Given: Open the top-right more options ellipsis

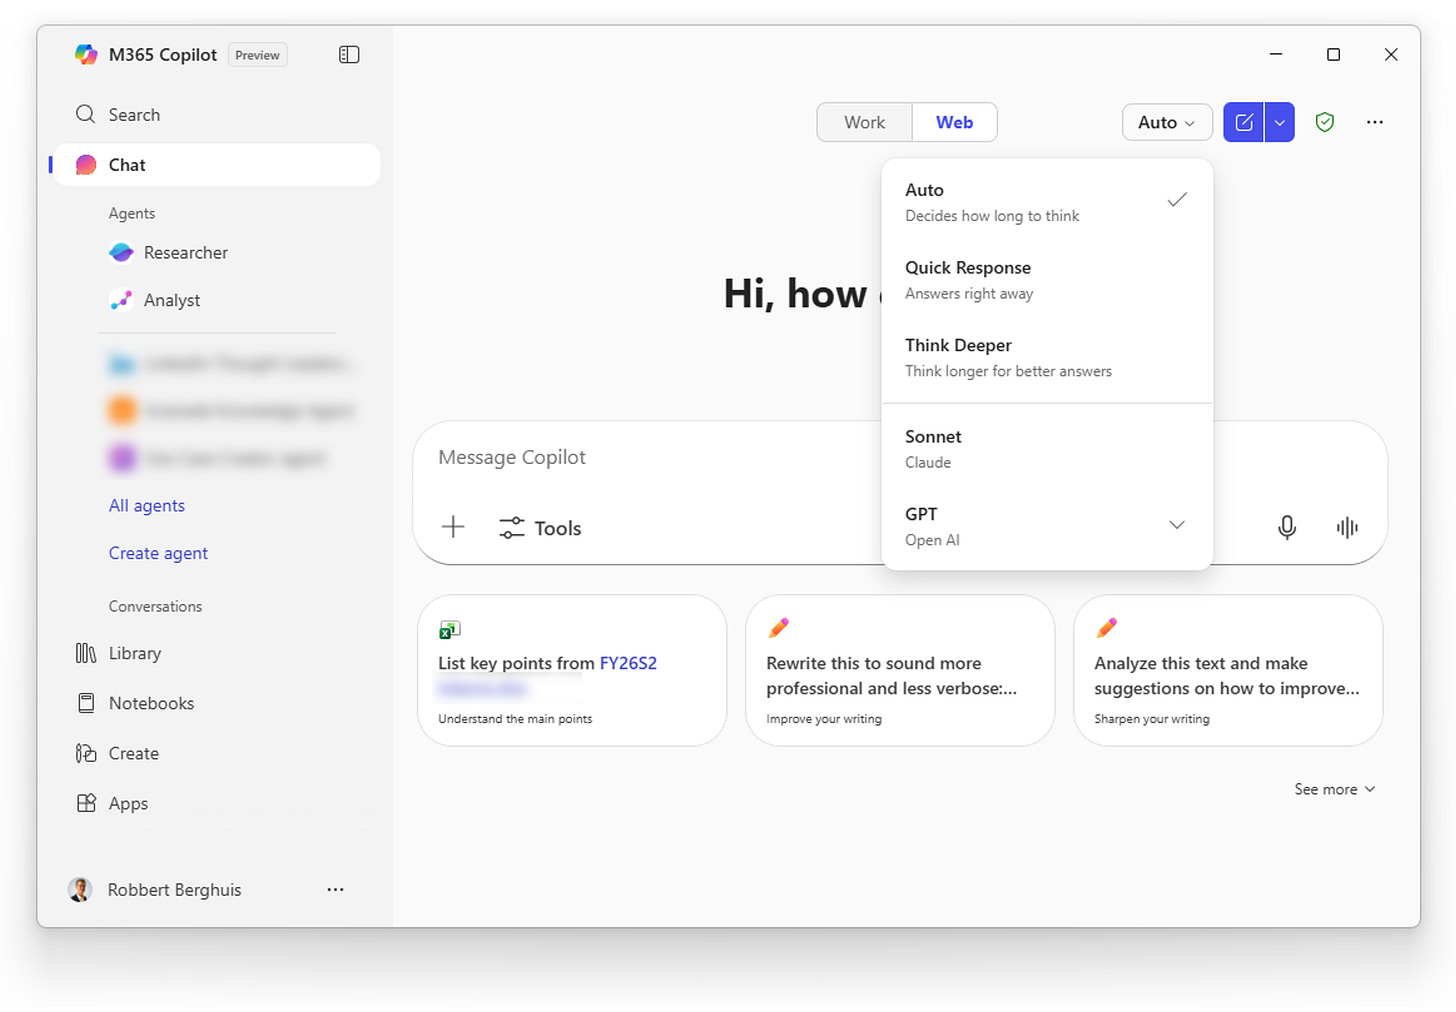Looking at the screenshot, I should [x=1375, y=122].
